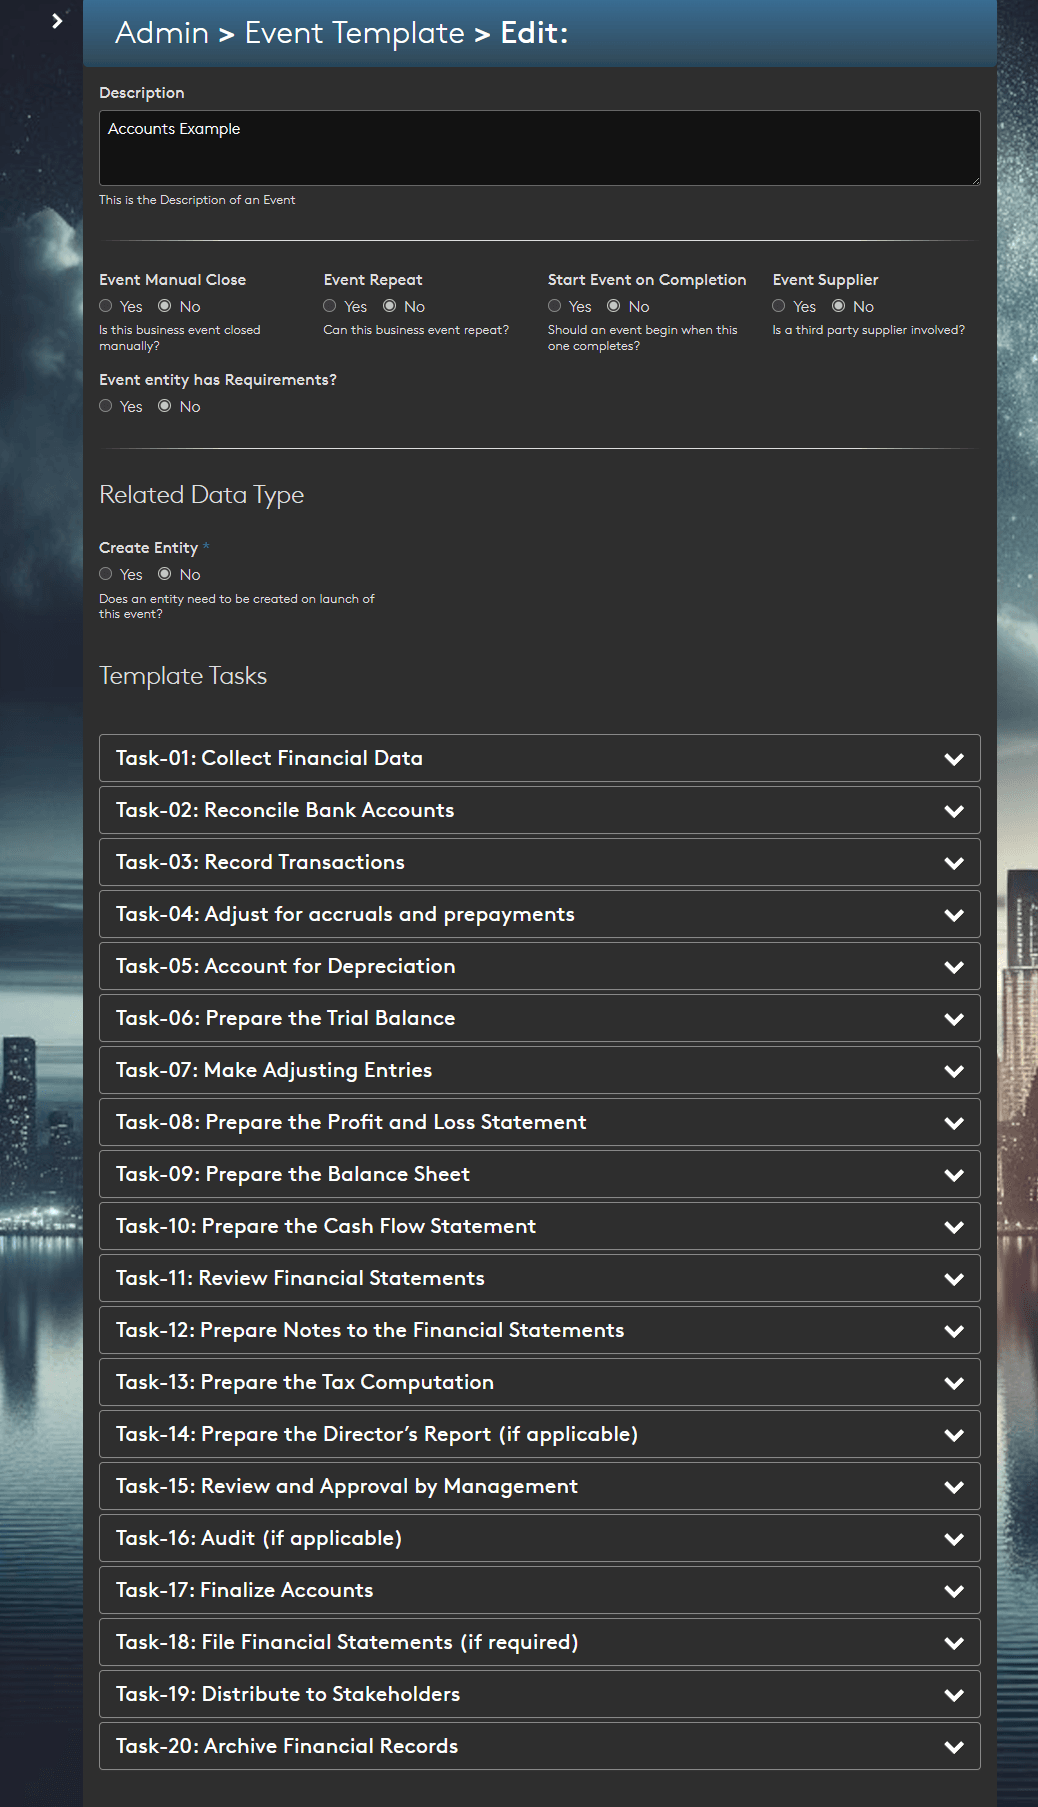Viewport: 1038px width, 1807px height.
Task: Open Task-15: Review and Approval row
Action: (539, 1486)
